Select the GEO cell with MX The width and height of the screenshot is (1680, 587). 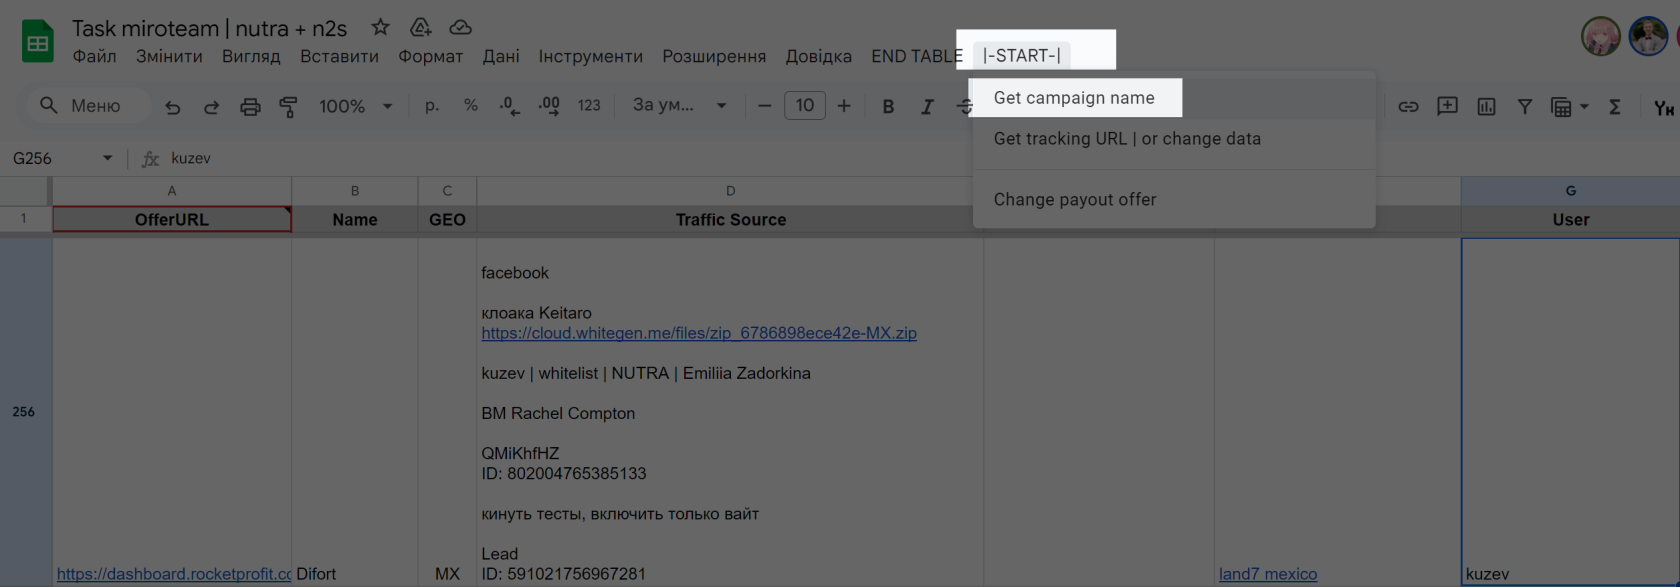click(447, 411)
